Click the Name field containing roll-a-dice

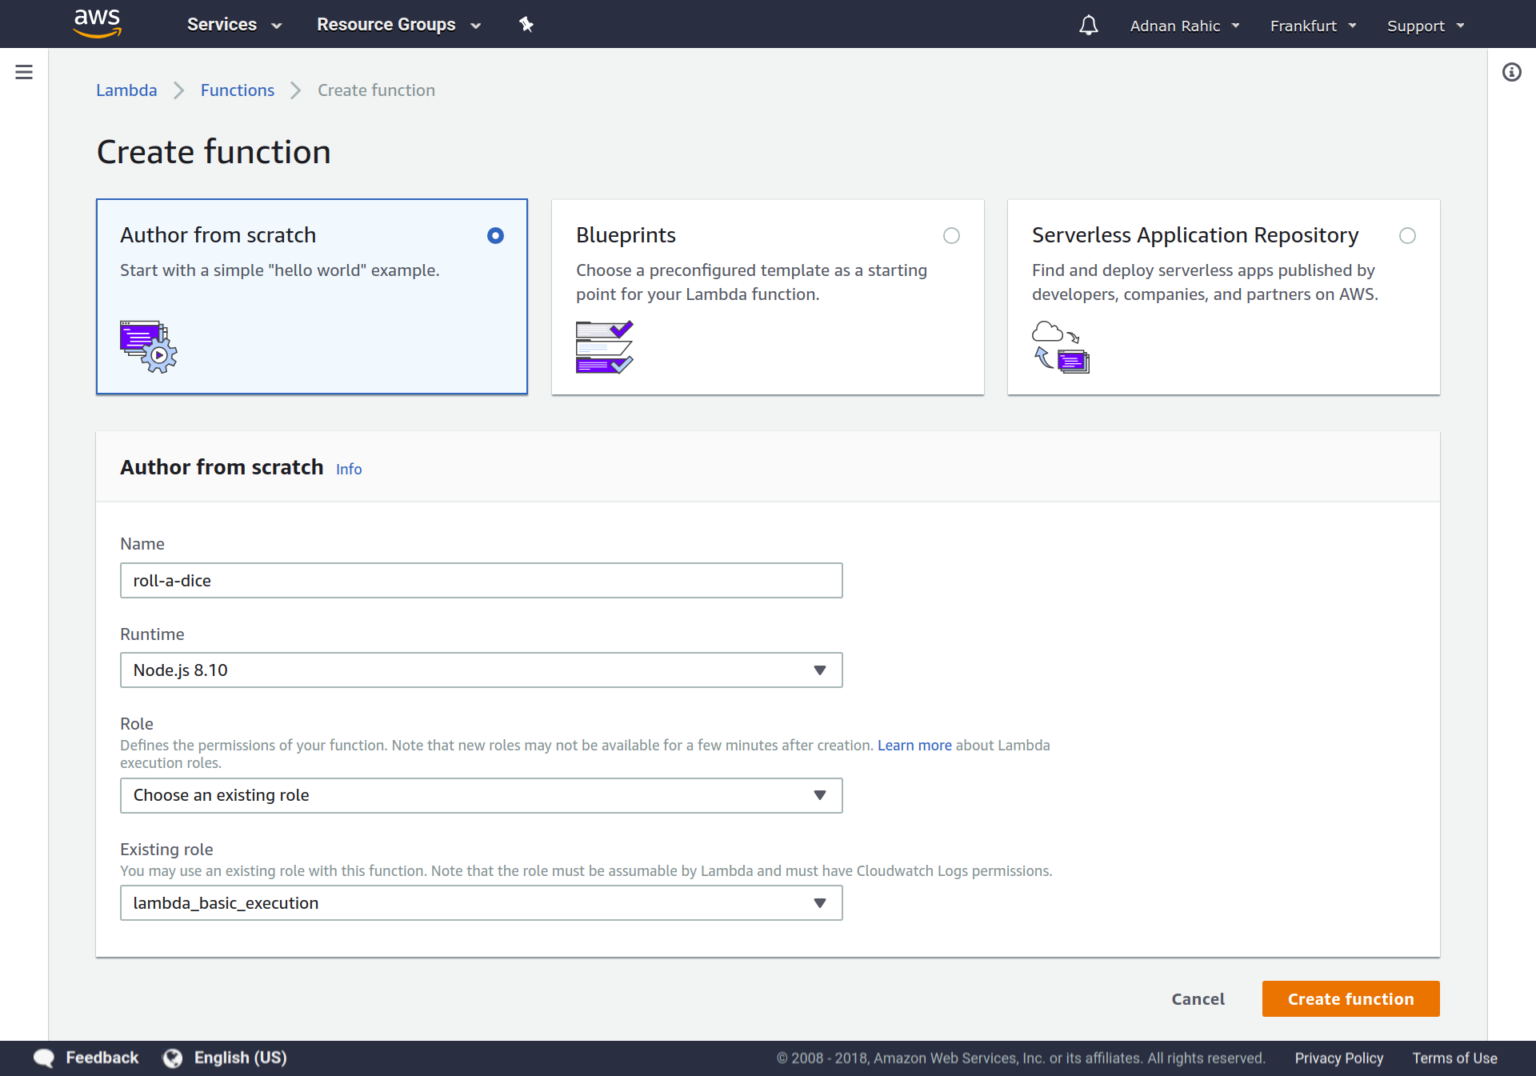coord(481,580)
